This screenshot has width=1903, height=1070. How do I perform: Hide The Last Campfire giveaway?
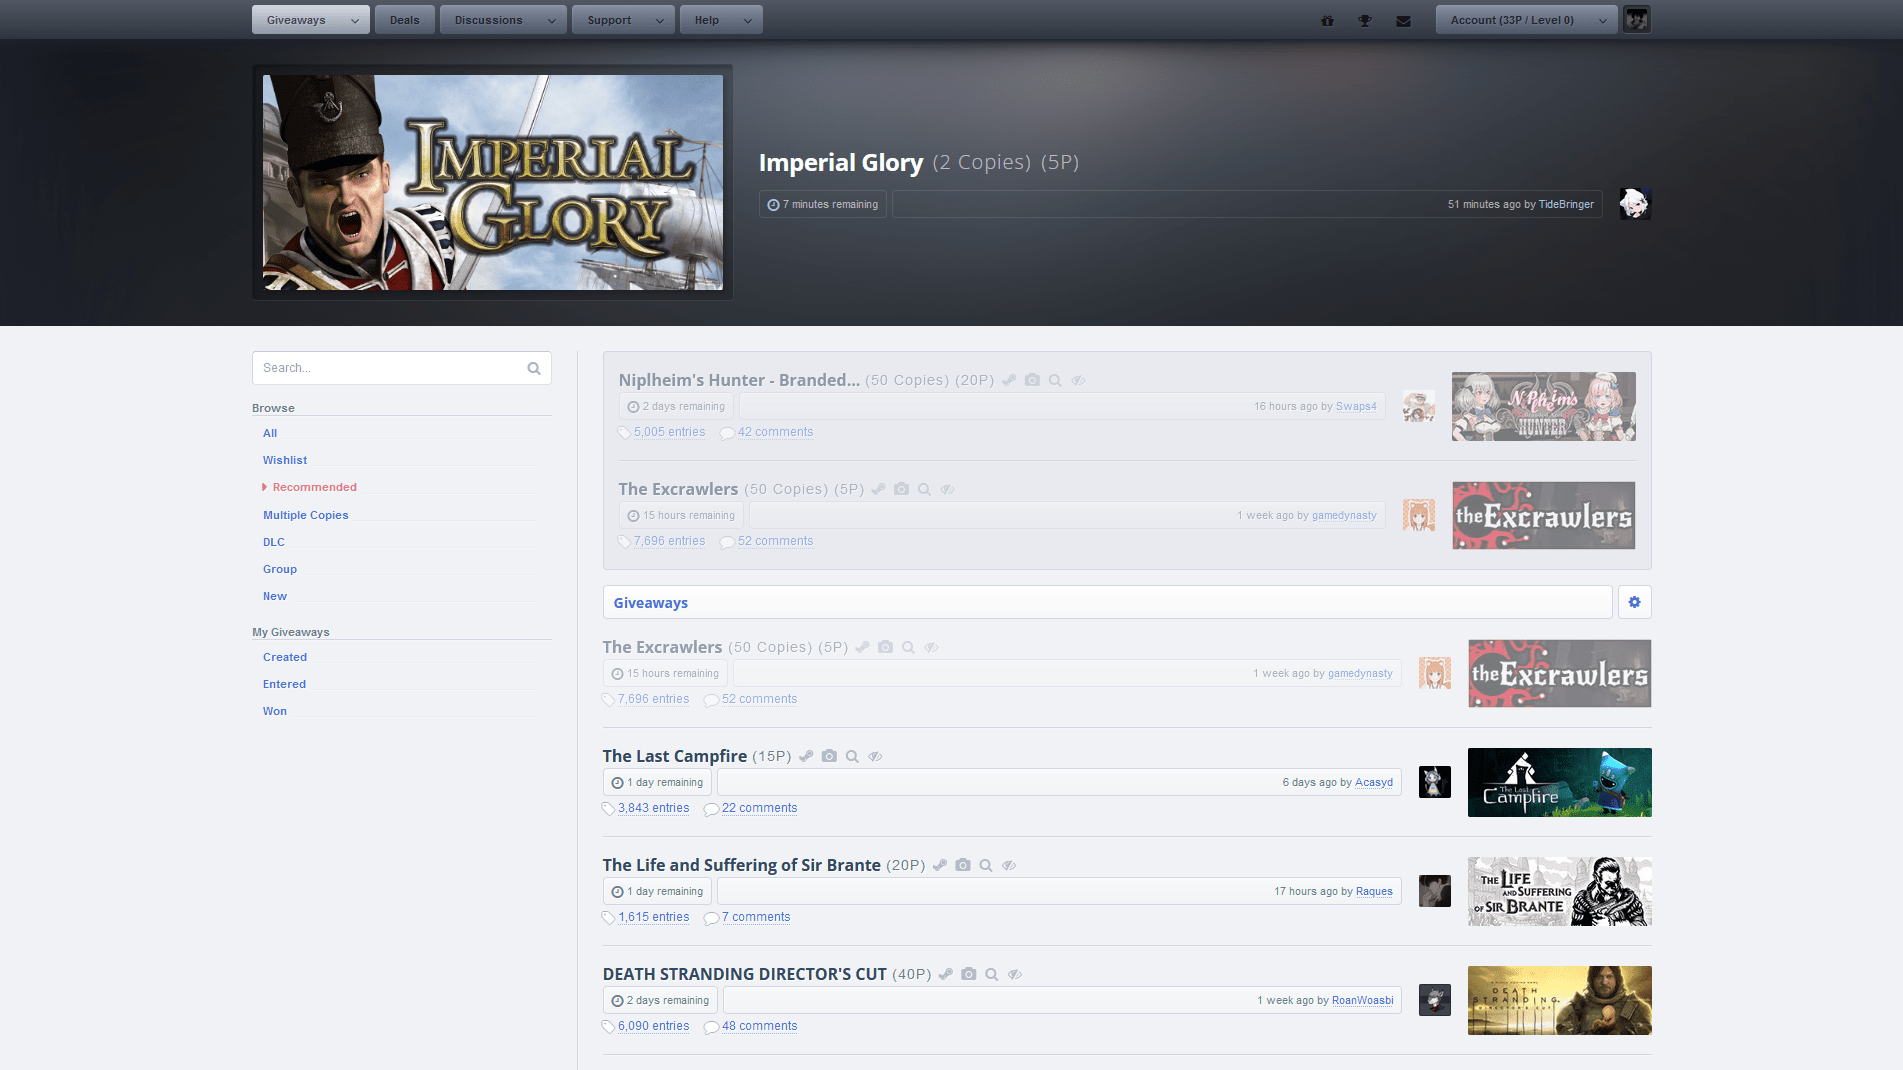pyautogui.click(x=875, y=756)
